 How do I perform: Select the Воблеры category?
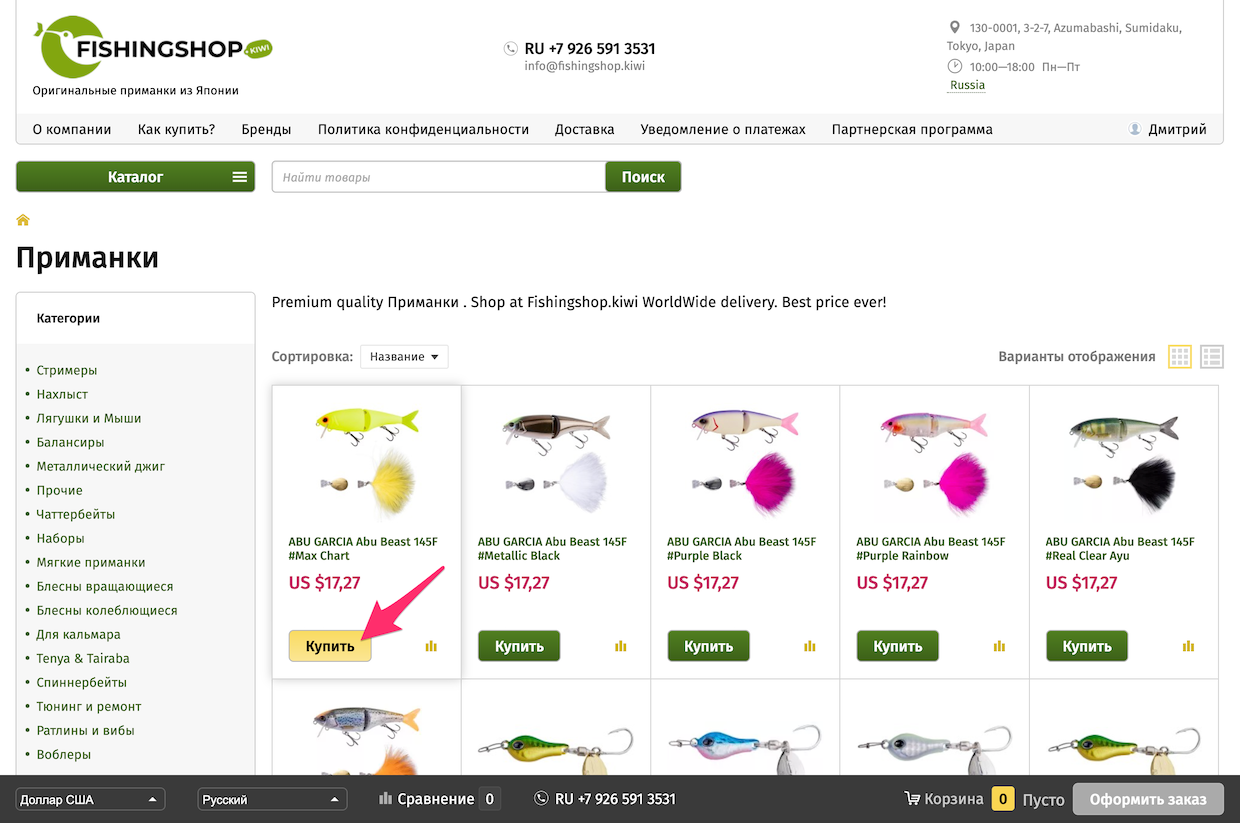(x=64, y=754)
